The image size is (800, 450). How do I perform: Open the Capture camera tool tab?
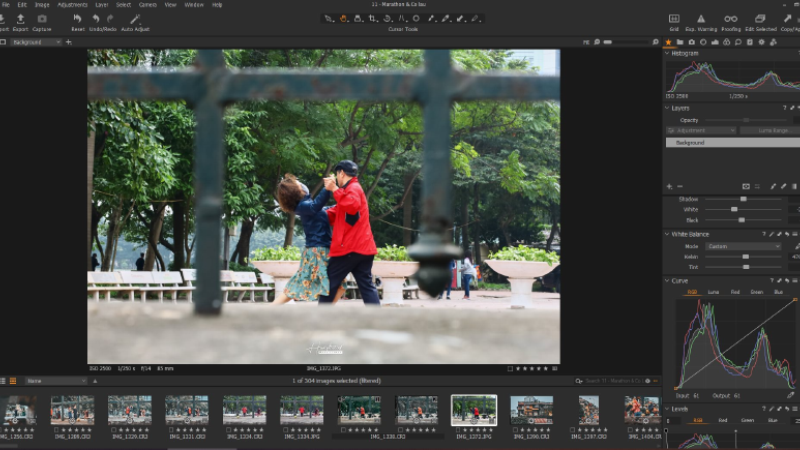point(691,42)
